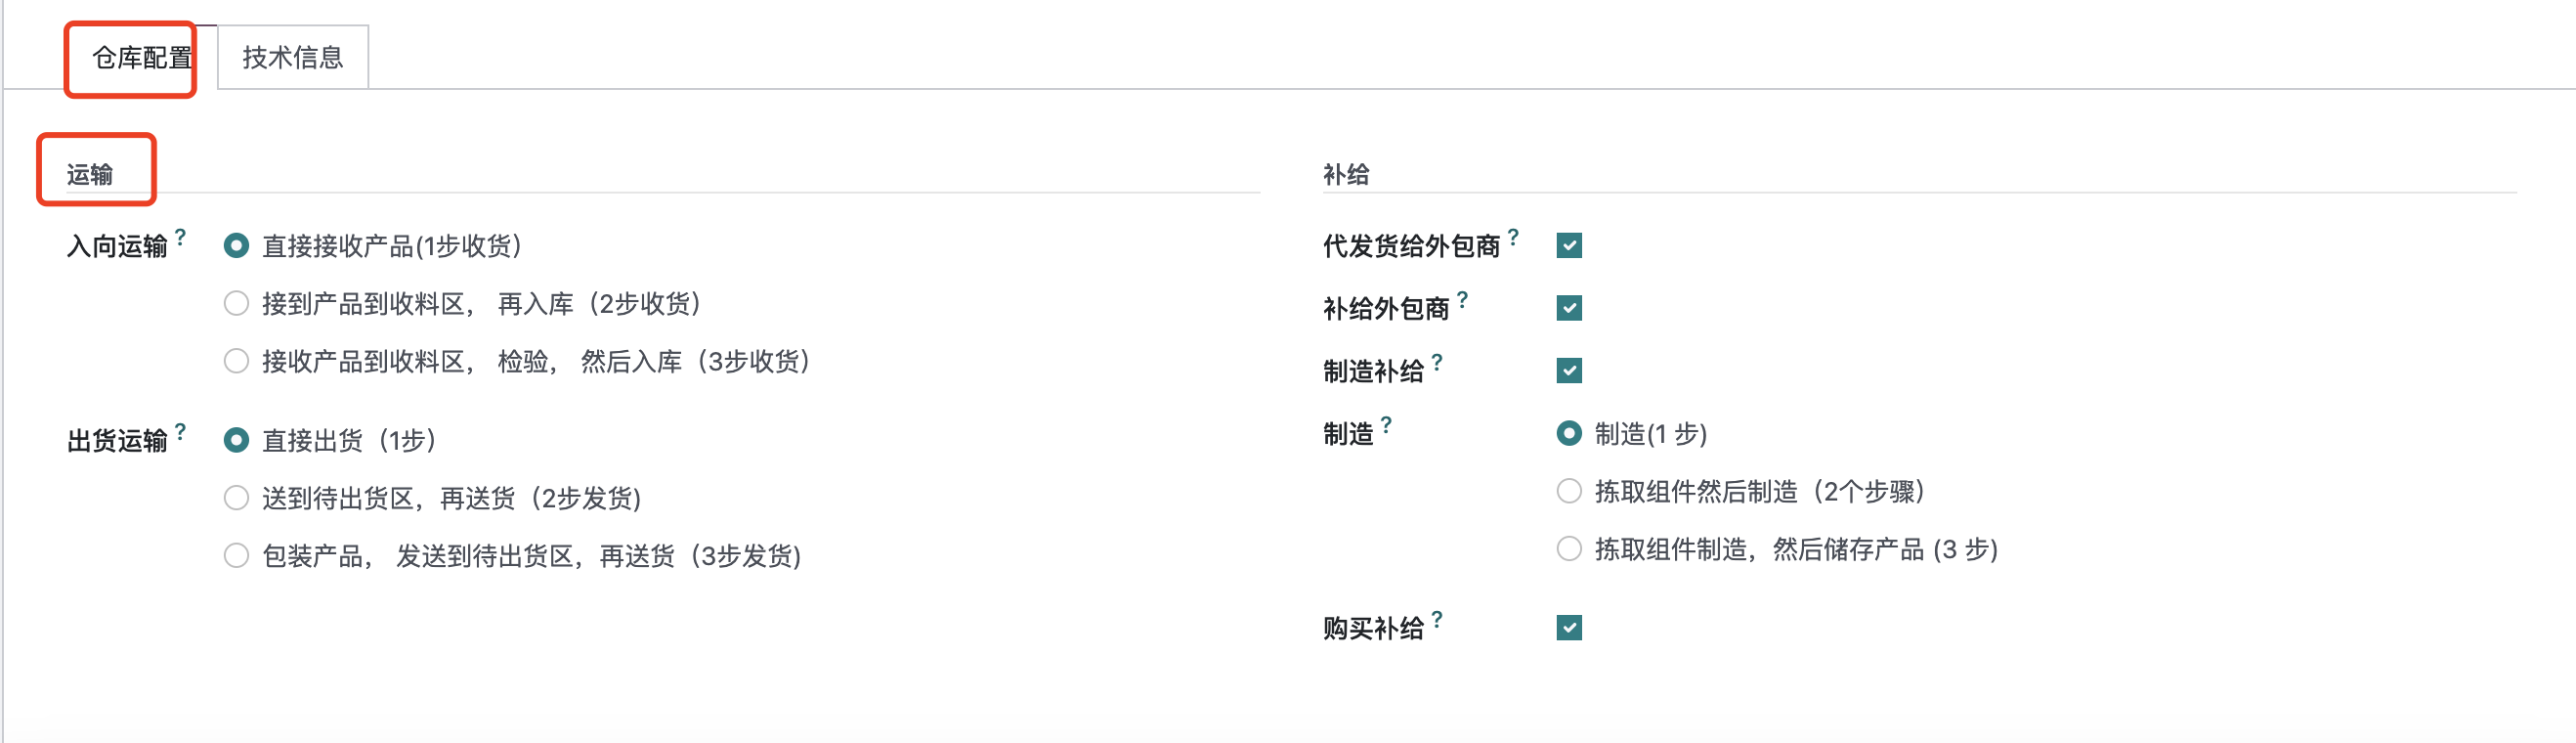Click the 购买补给 label text
Image resolution: width=2576 pixels, height=743 pixels.
(x=1373, y=629)
